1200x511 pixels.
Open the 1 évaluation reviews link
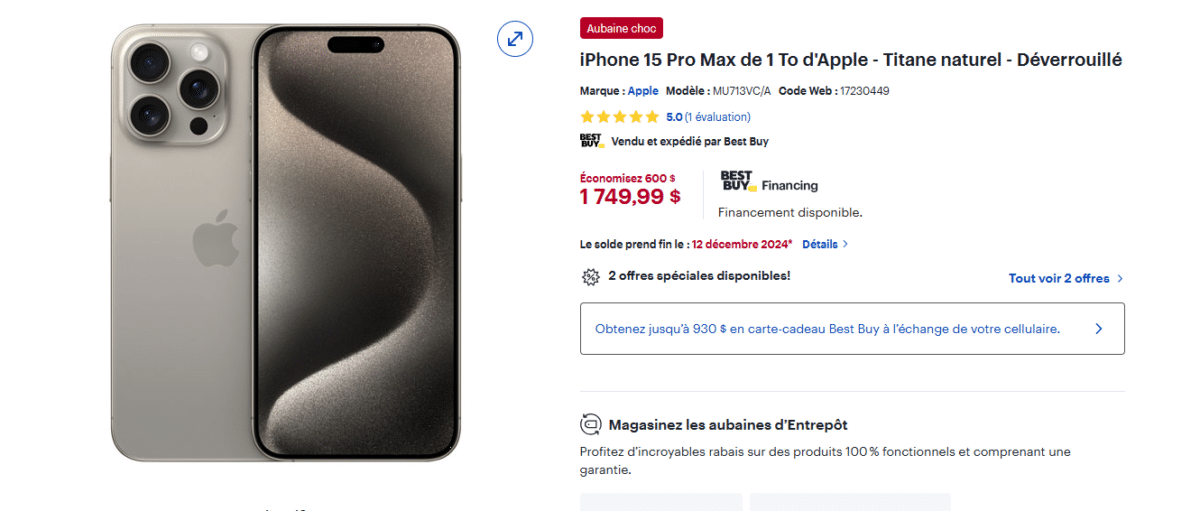coord(717,117)
